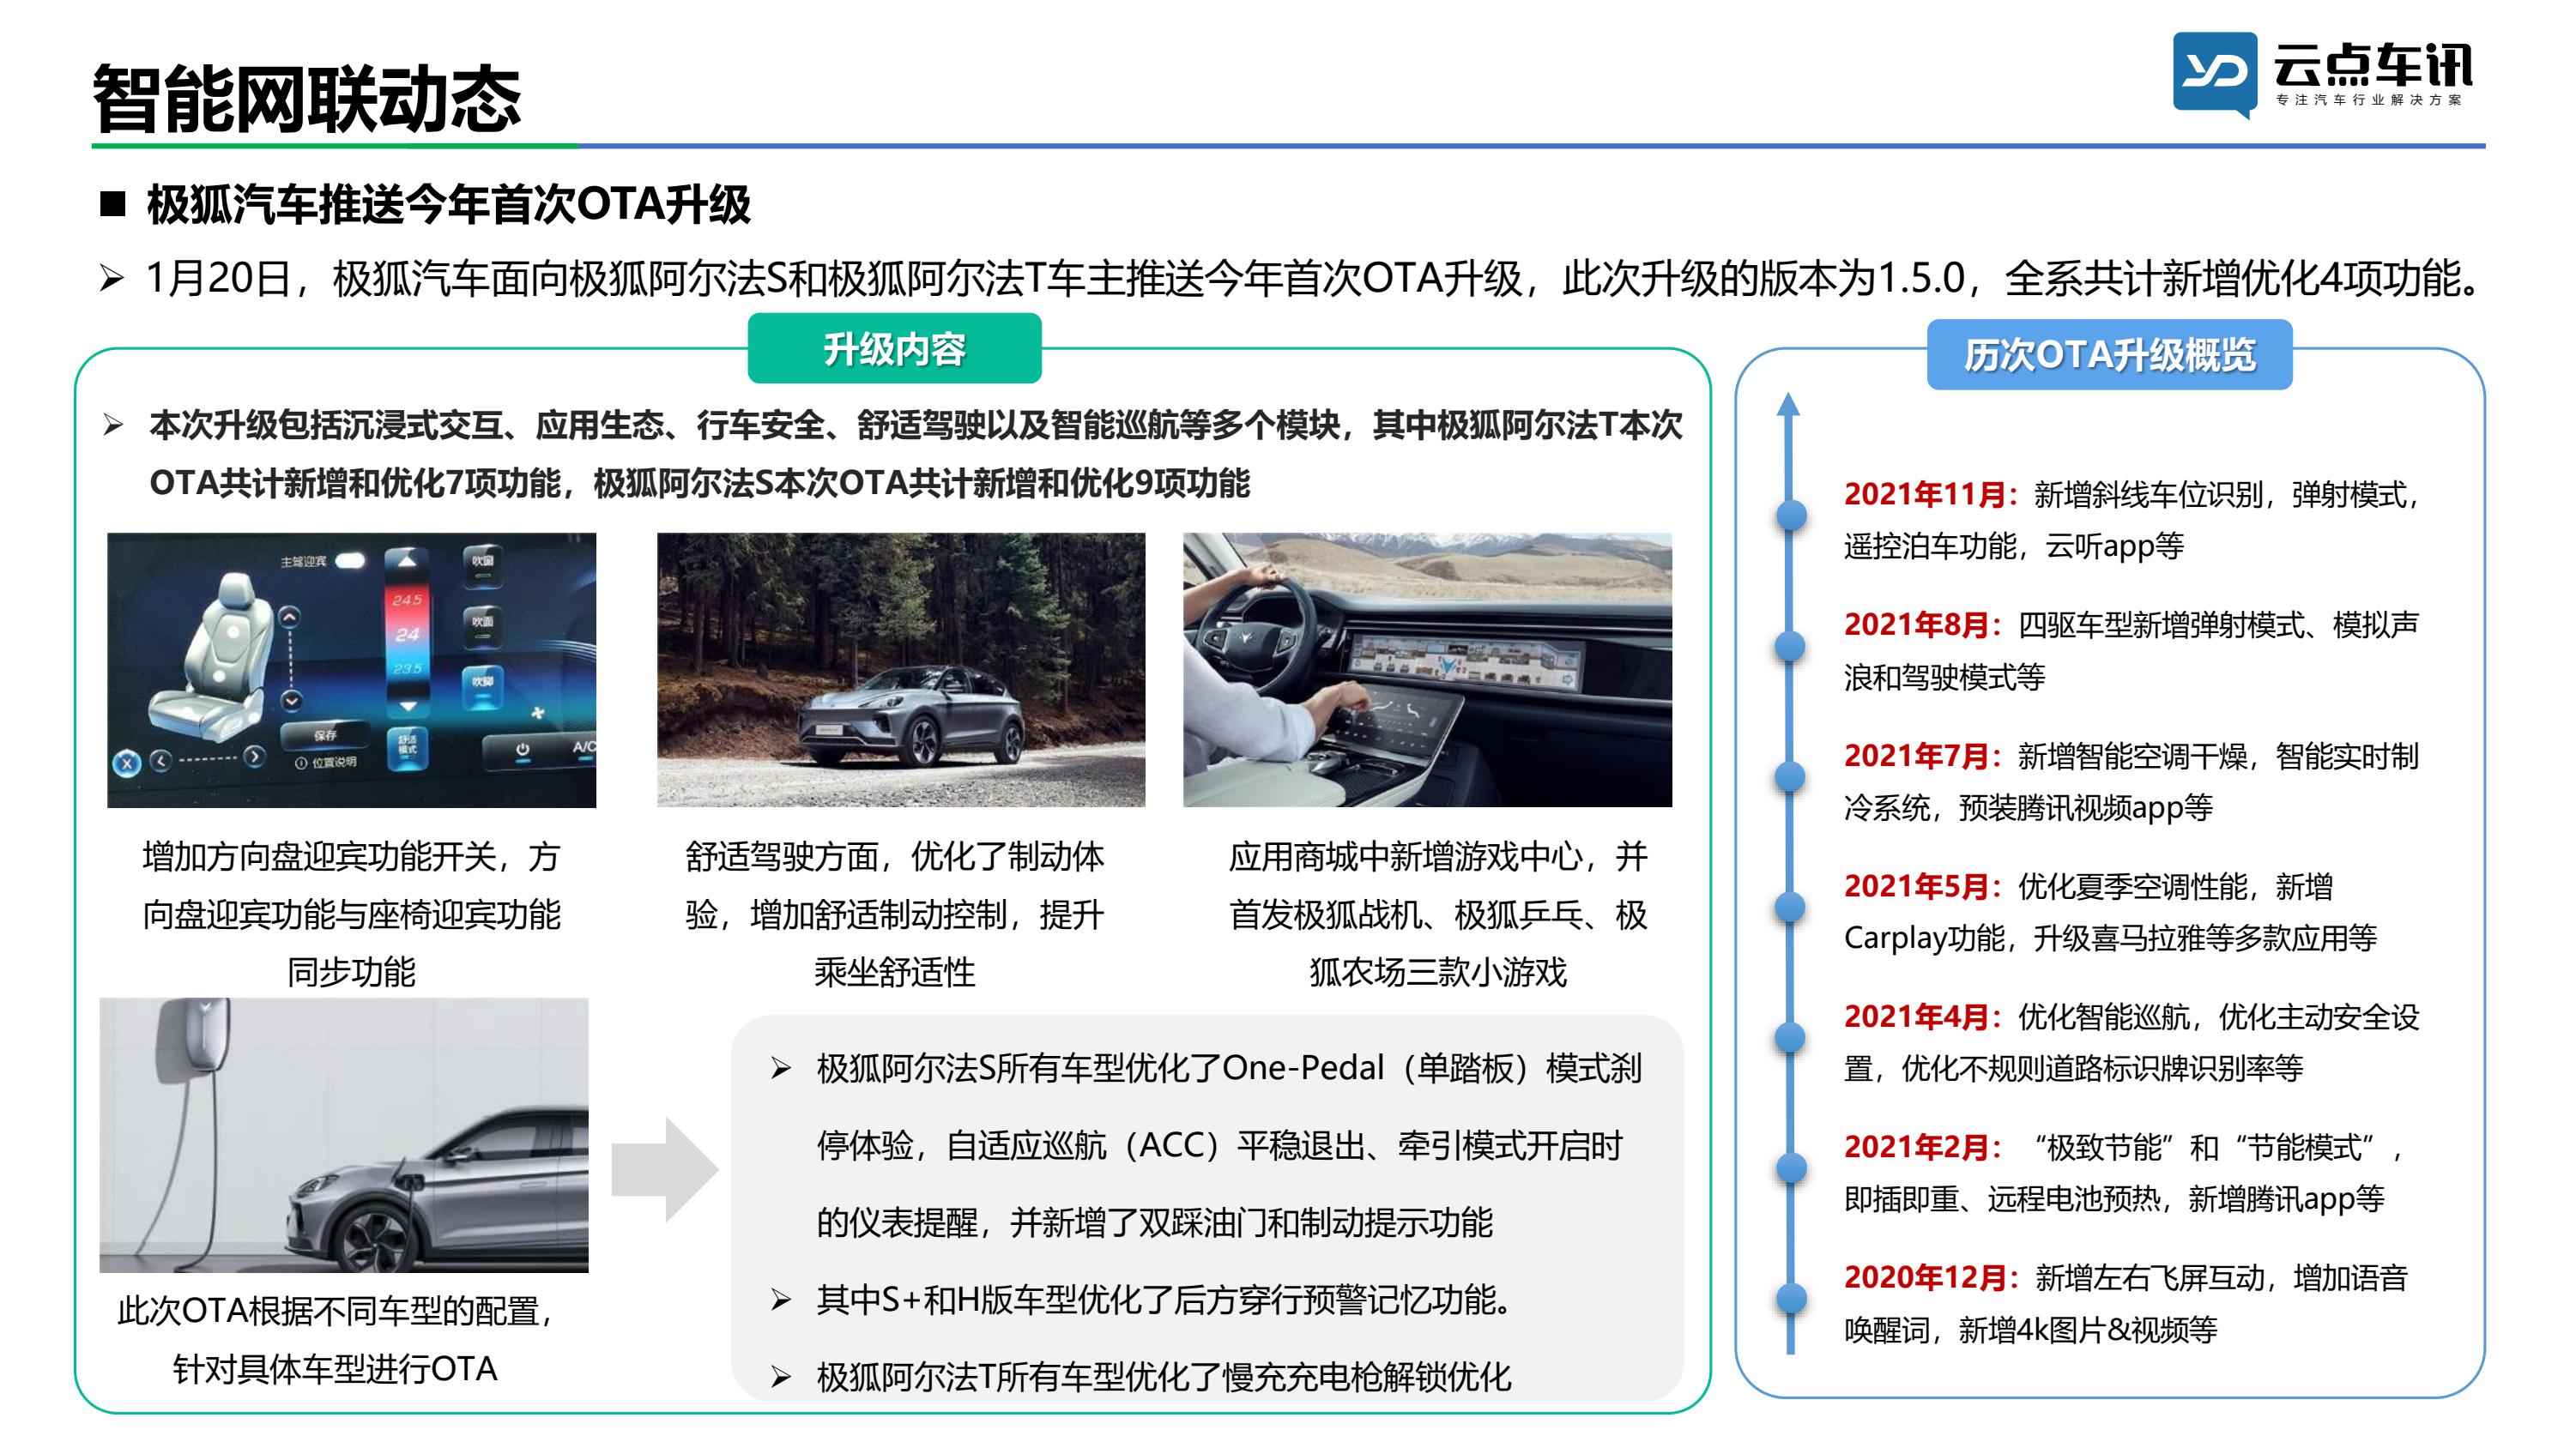The image size is (2576, 1448).
Task: Click text 遥控泊车功能，云听app等
Action: click(2014, 546)
